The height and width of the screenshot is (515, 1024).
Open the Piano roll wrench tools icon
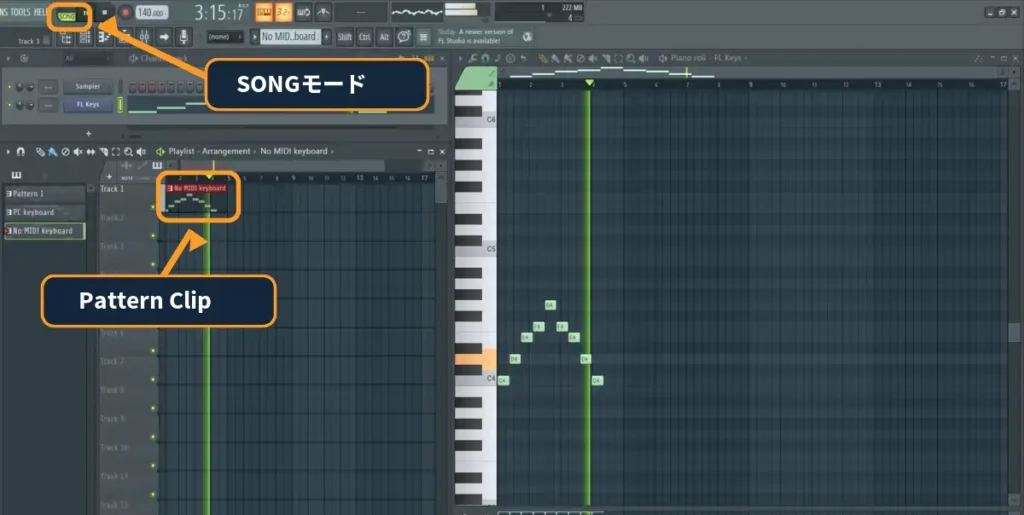(473, 58)
